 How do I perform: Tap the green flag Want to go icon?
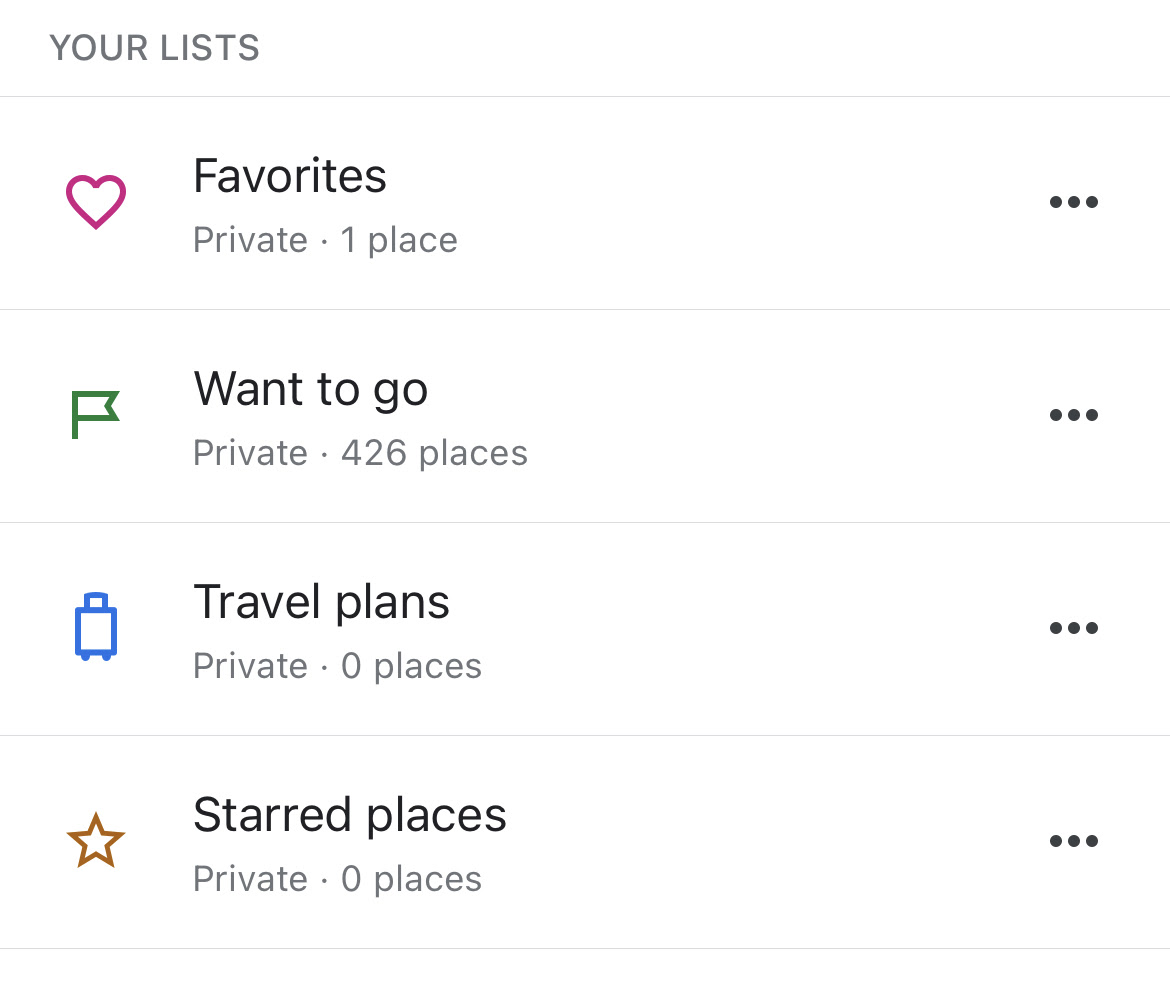pyautogui.click(x=95, y=414)
